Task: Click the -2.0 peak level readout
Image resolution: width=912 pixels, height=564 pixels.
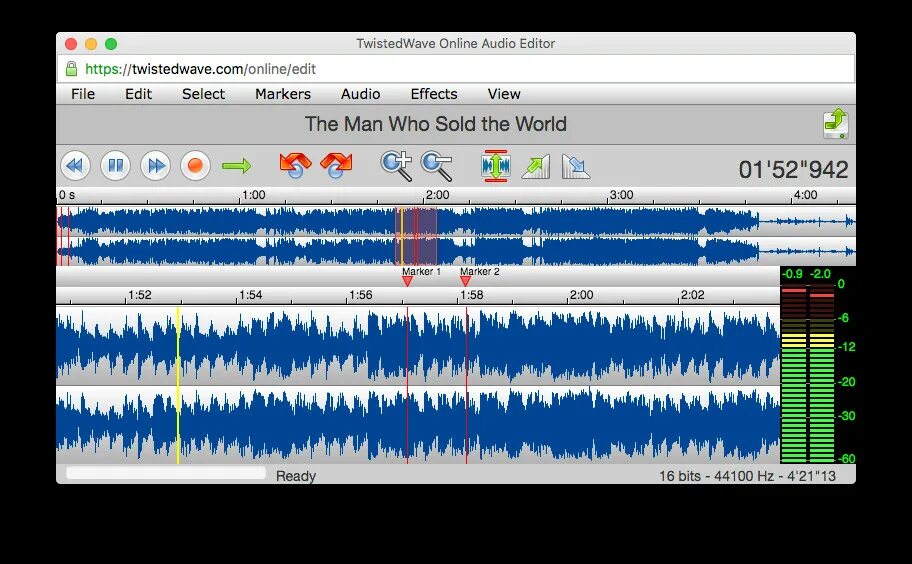Action: point(820,274)
